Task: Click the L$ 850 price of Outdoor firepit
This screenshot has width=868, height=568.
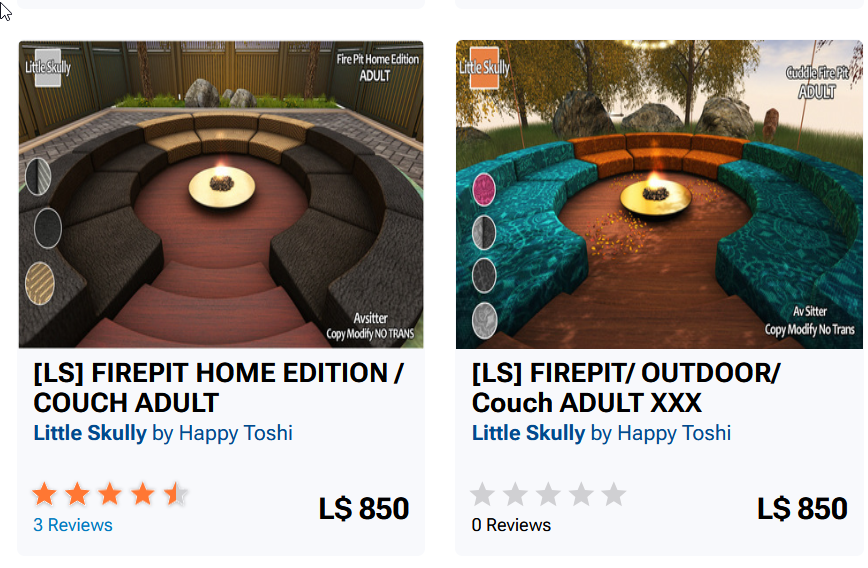Action: pos(802,508)
